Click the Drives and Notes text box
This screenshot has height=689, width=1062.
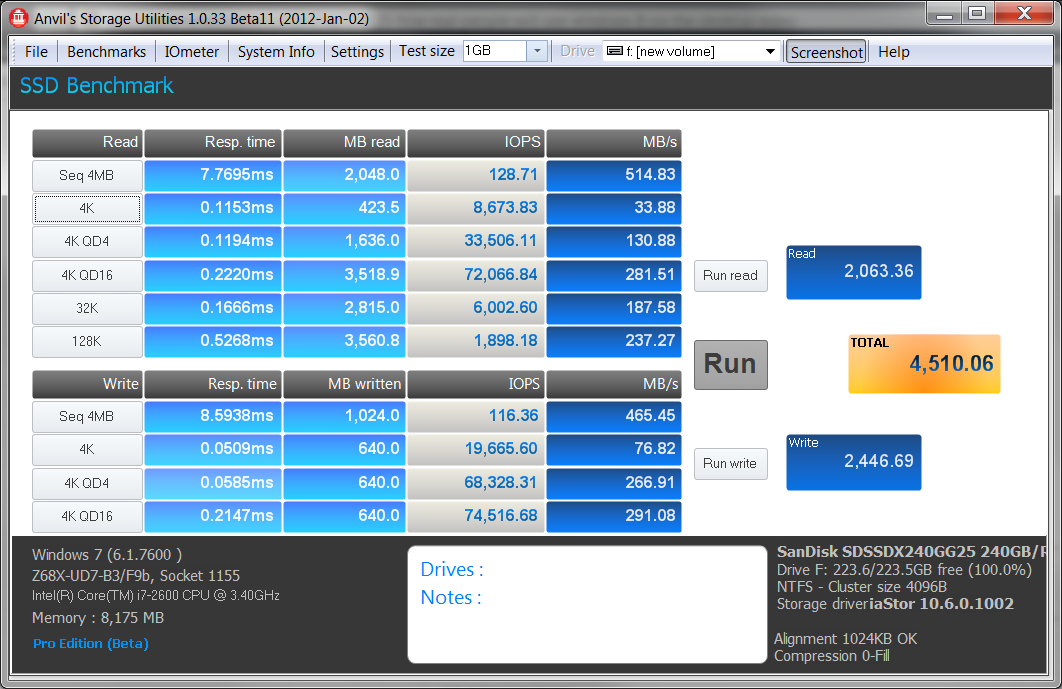[587, 604]
